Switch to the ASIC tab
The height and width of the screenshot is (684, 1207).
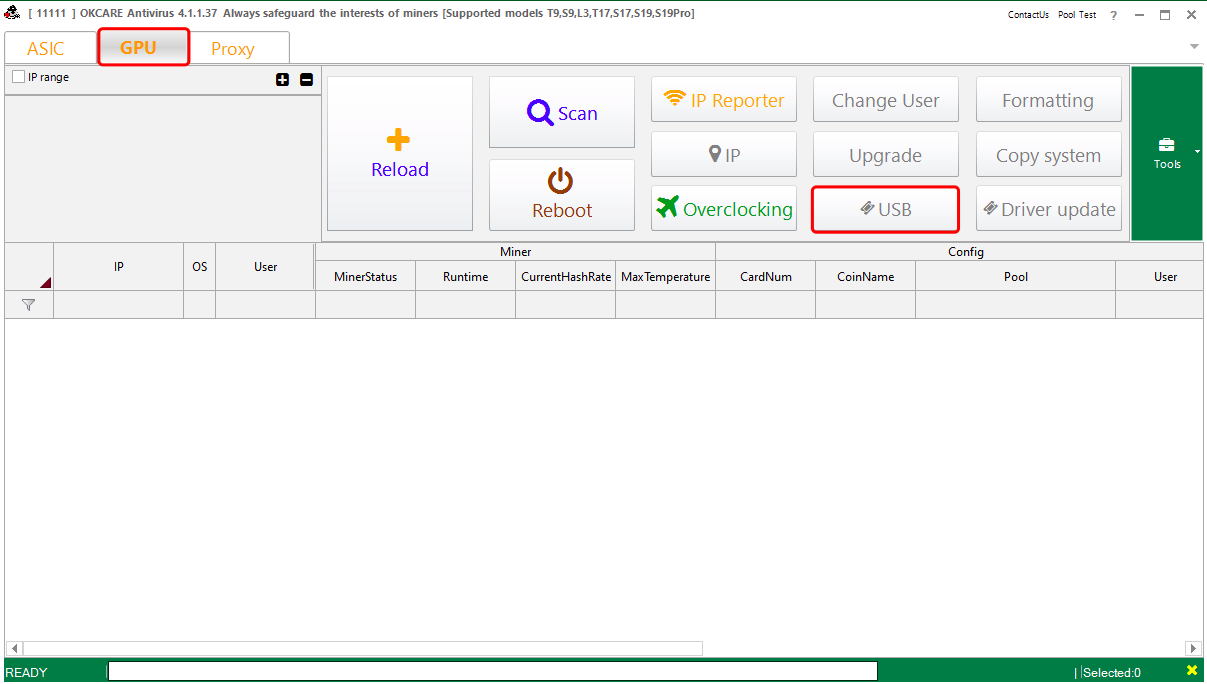[46, 47]
